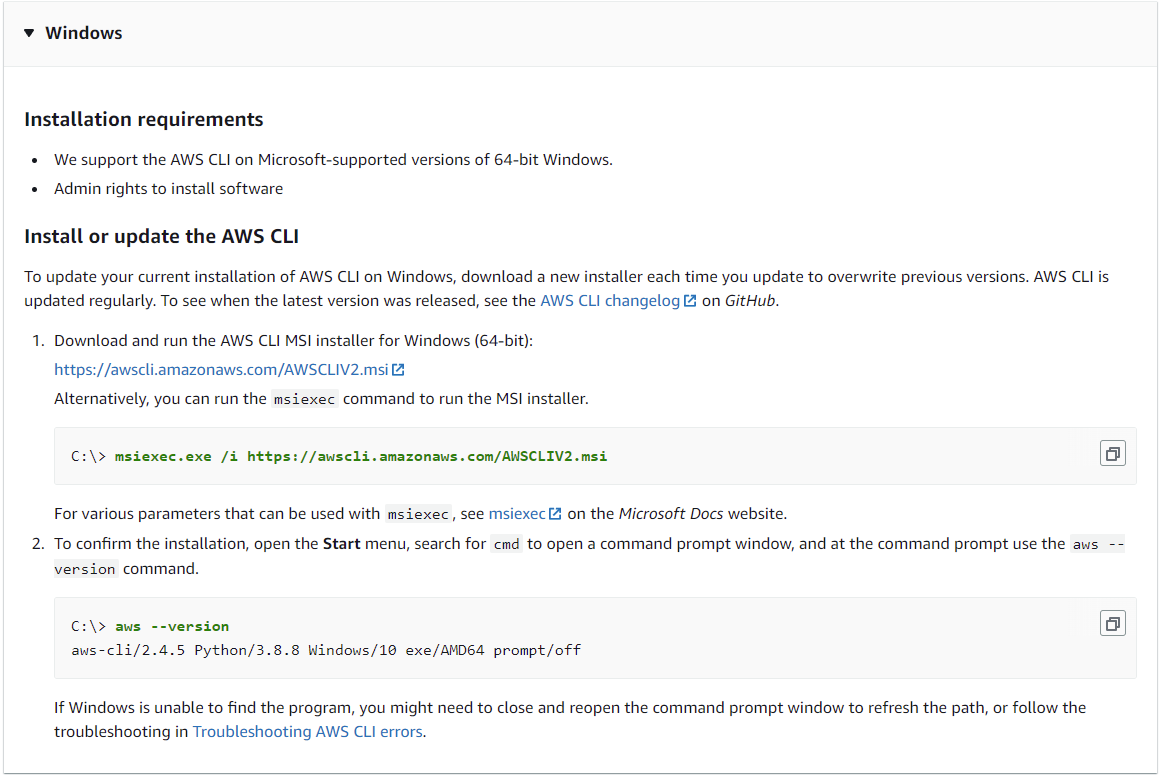Open Troubleshooting AWS CLI errors link
The image size is (1165, 776).
[x=308, y=731]
